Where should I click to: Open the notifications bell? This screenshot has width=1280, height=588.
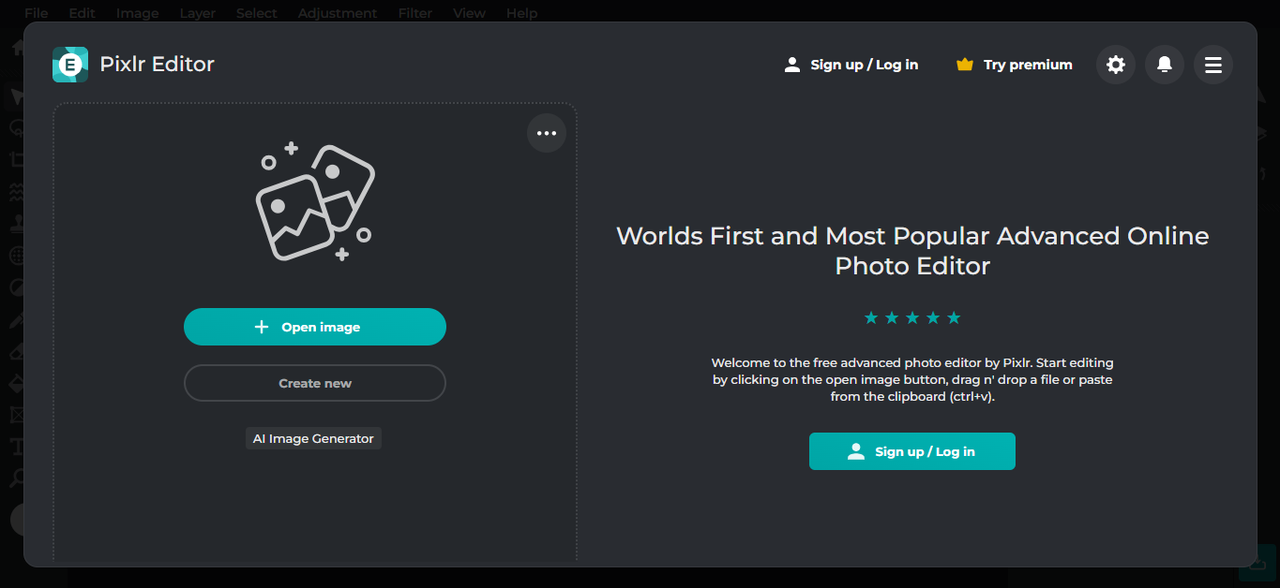click(1164, 65)
